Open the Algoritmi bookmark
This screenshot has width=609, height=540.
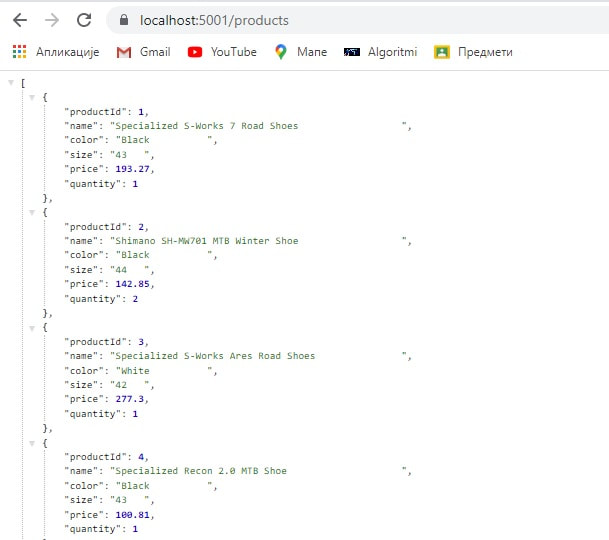point(381,52)
